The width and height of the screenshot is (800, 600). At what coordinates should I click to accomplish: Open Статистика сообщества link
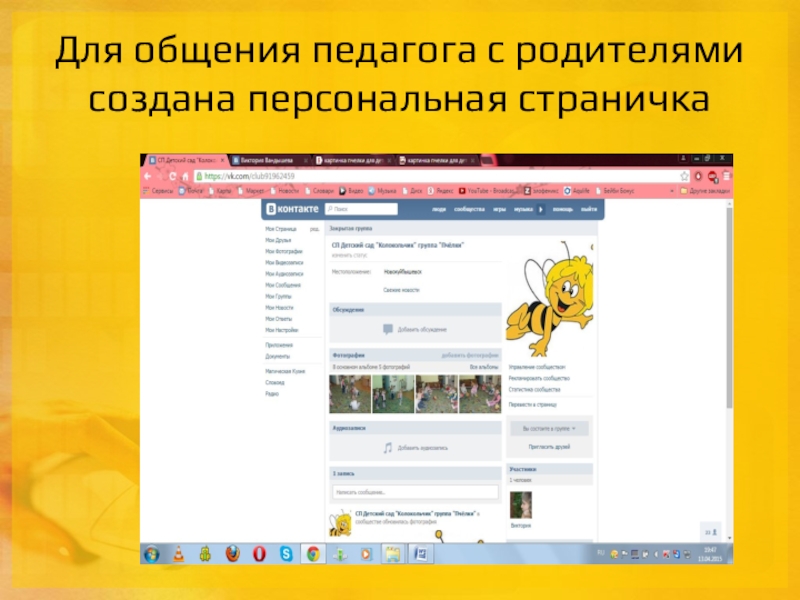point(534,389)
